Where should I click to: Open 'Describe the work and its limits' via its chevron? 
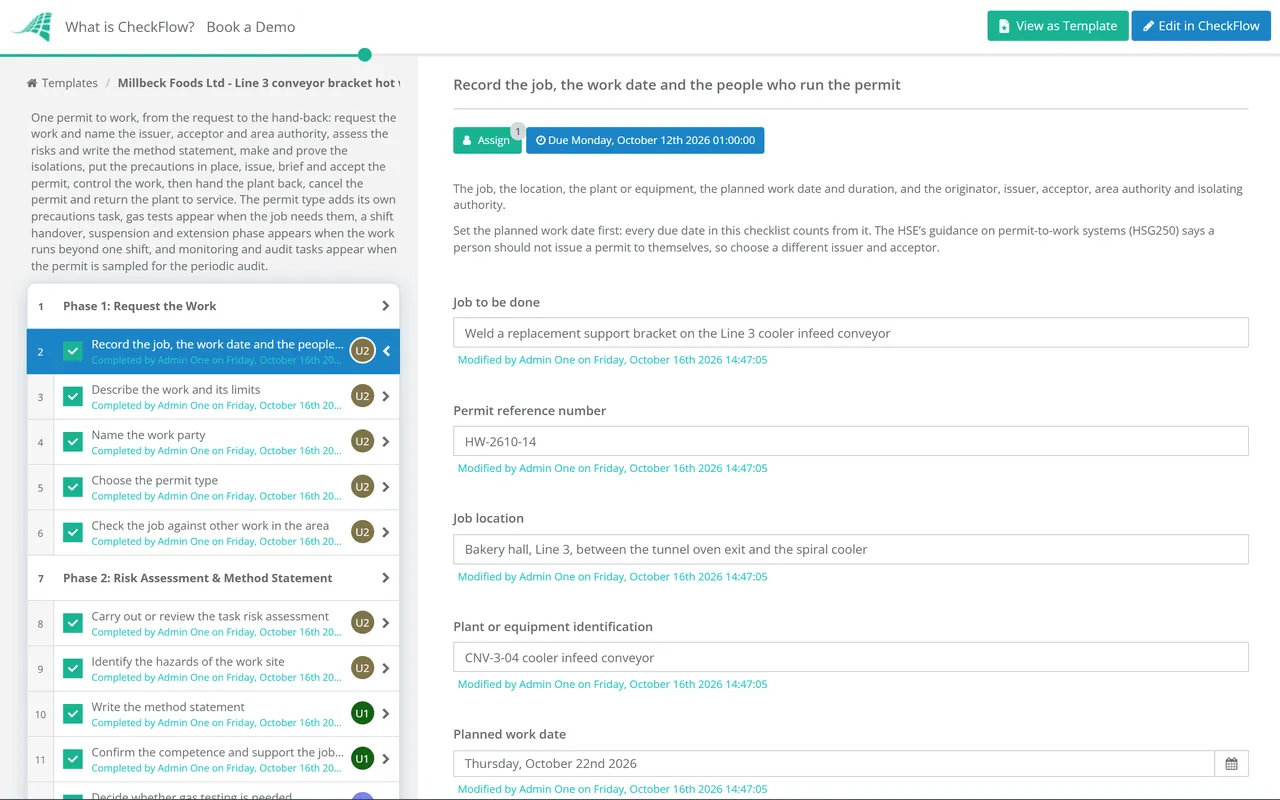[x=386, y=396]
